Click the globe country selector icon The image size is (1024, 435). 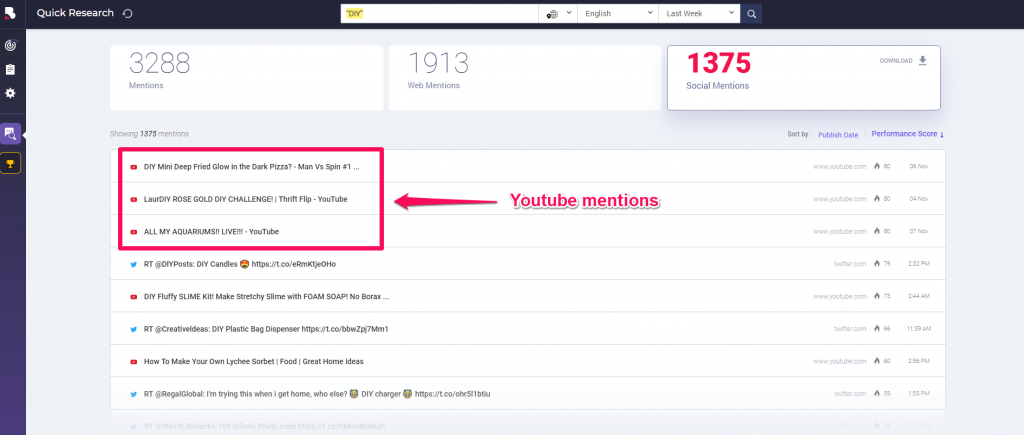click(552, 14)
